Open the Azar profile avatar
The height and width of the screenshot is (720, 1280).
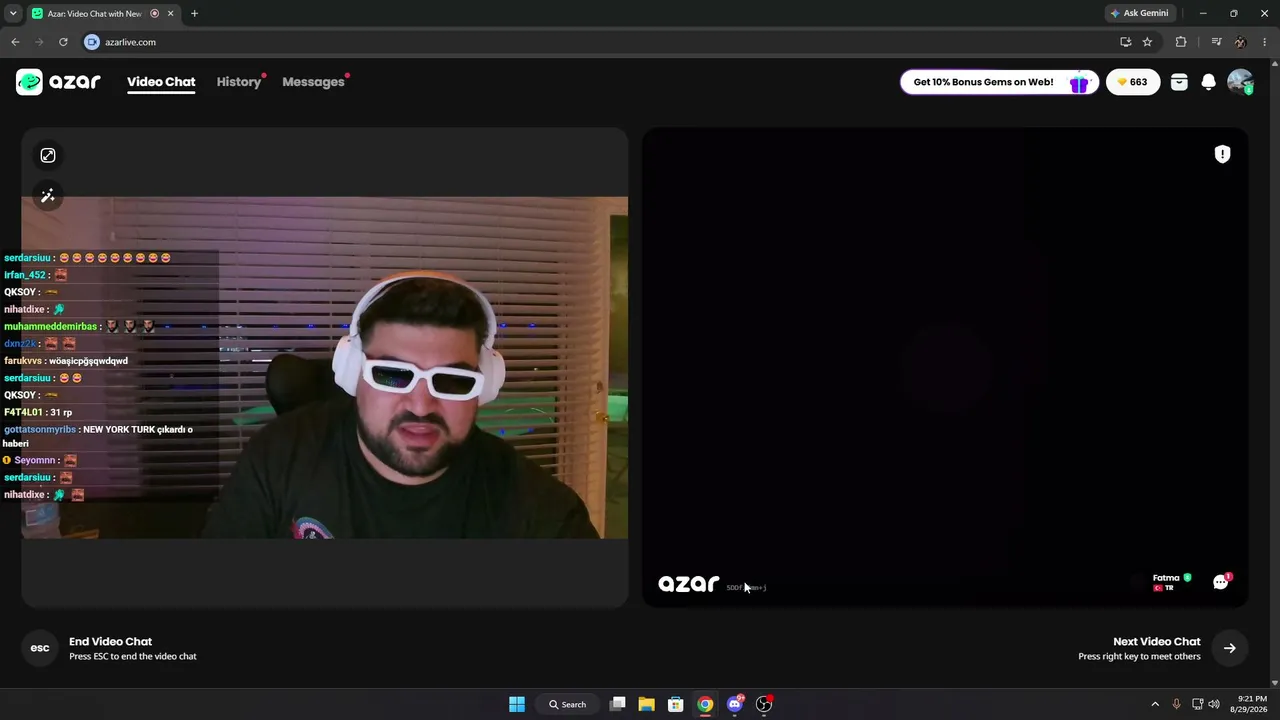(x=1240, y=82)
